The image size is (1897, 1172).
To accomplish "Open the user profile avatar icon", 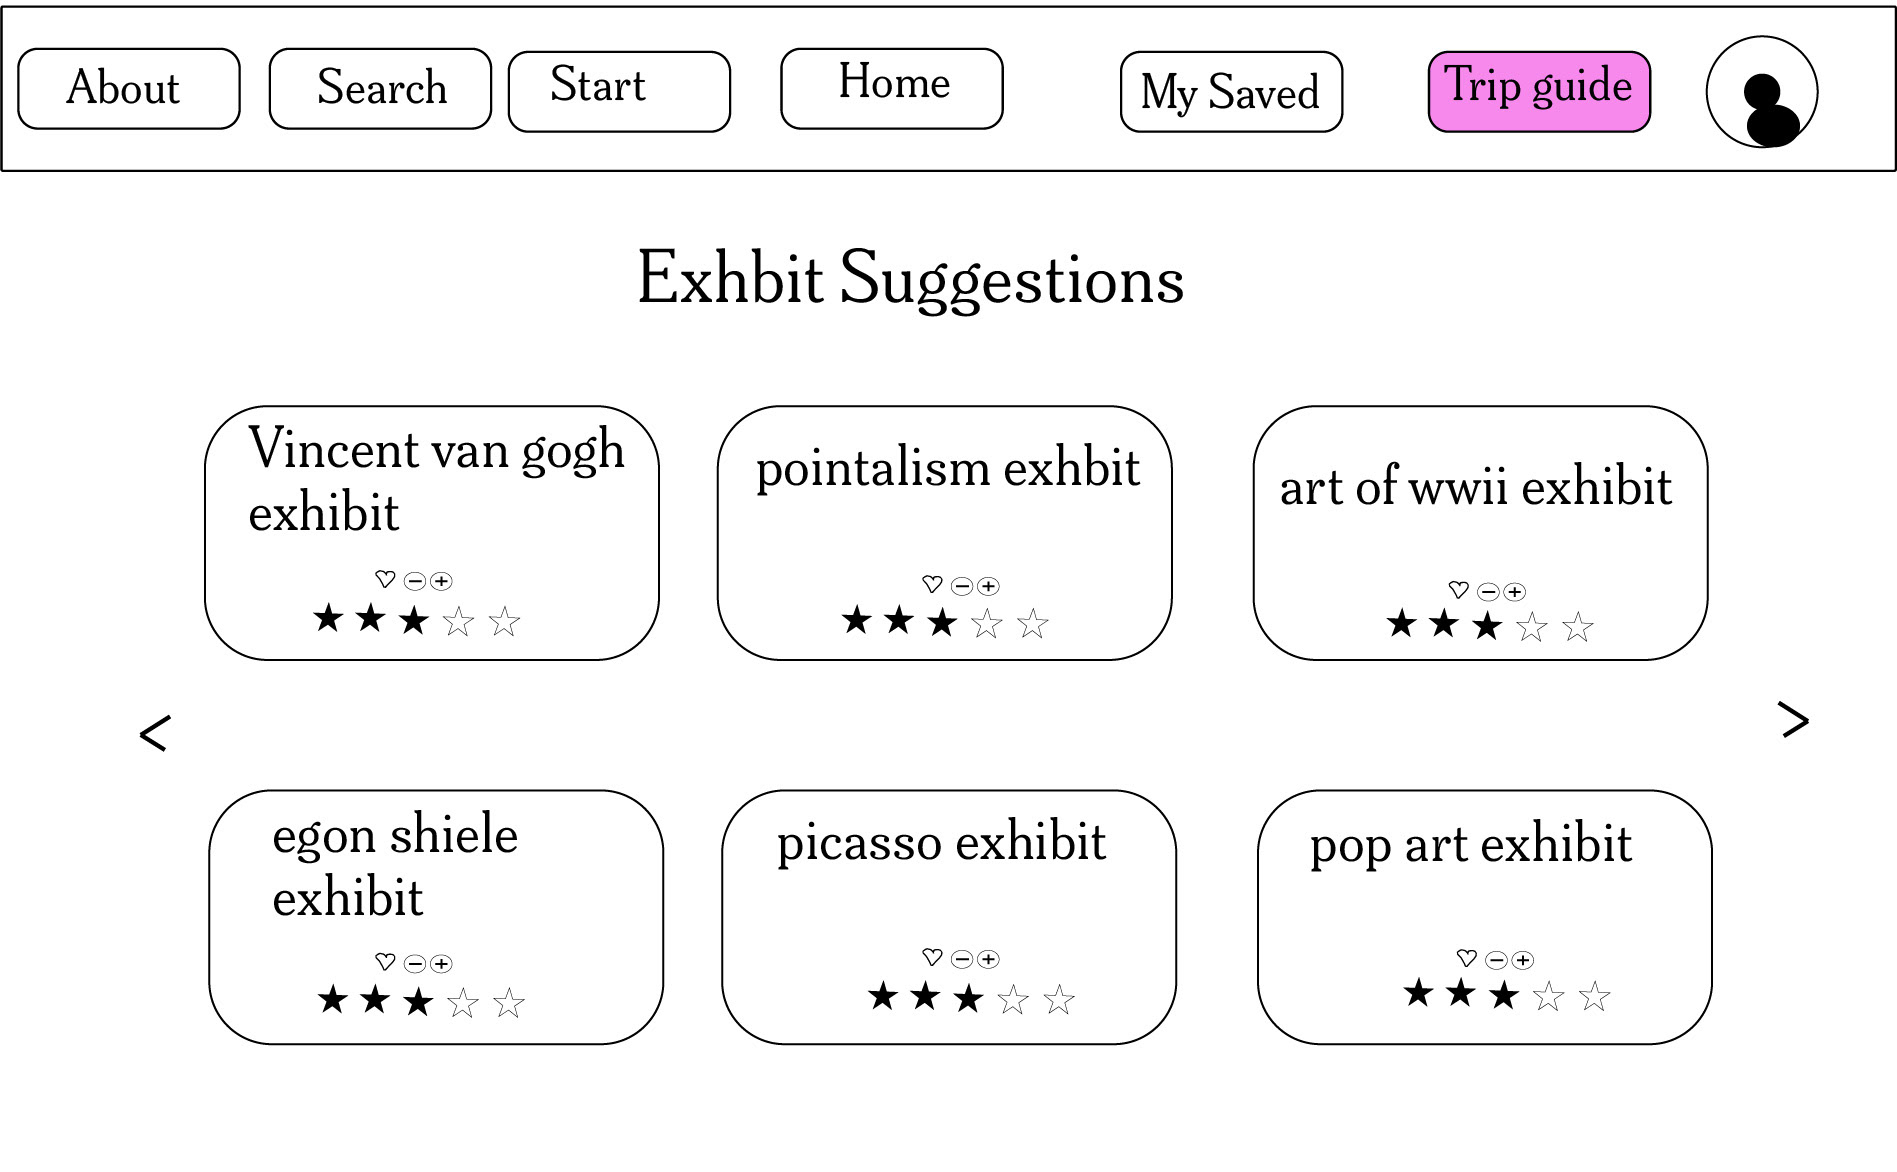I will (1761, 92).
